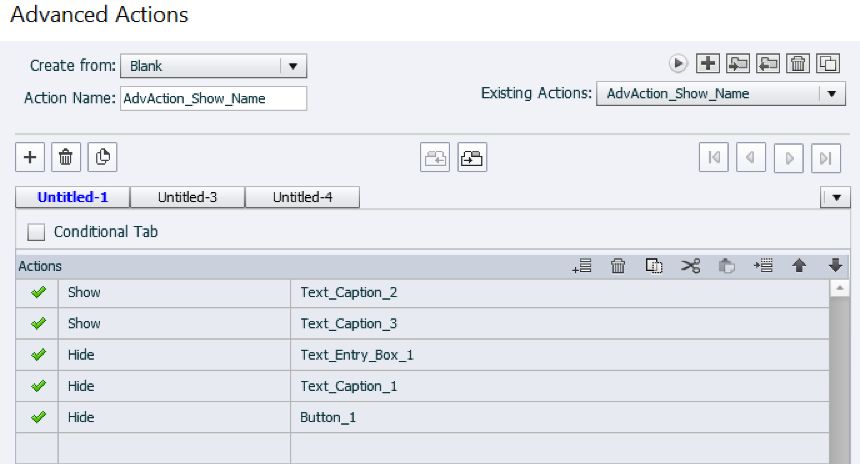Screen dimensions: 860x464
Task: Expand the Existing Actions dropdown
Action: 832,94
